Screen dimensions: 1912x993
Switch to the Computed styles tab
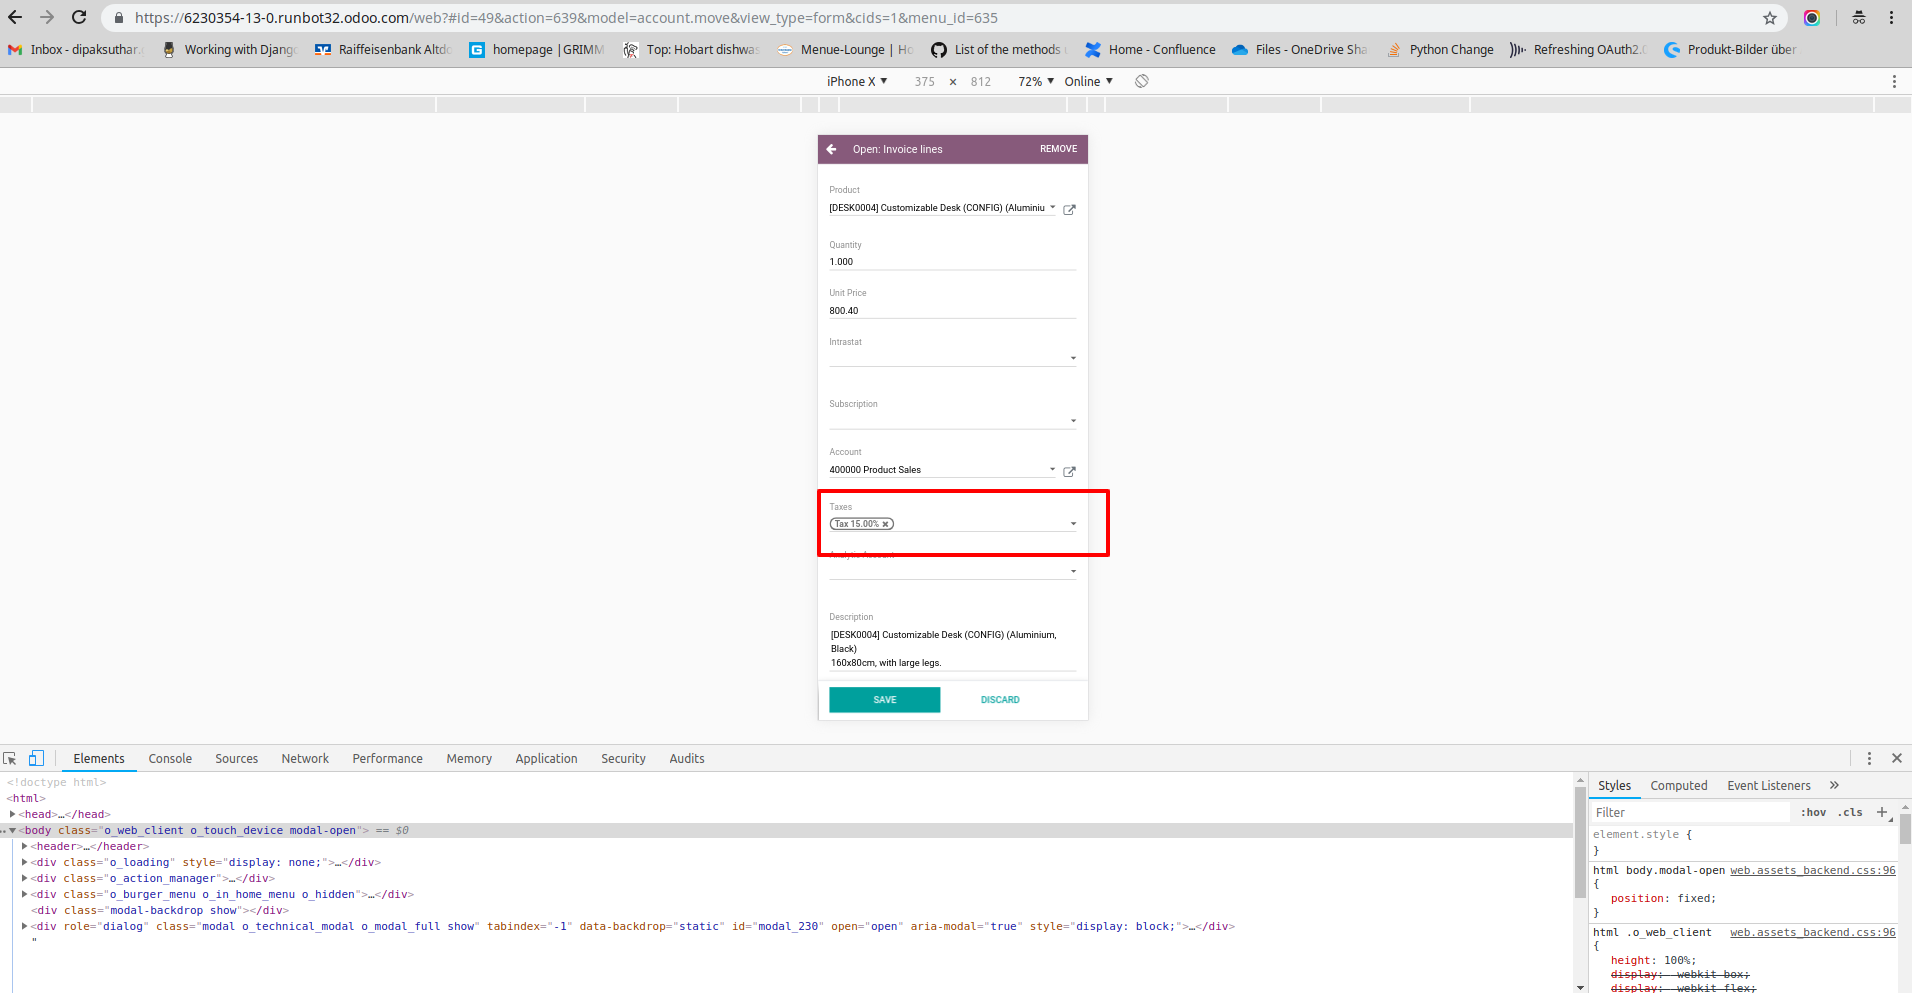(x=1678, y=785)
